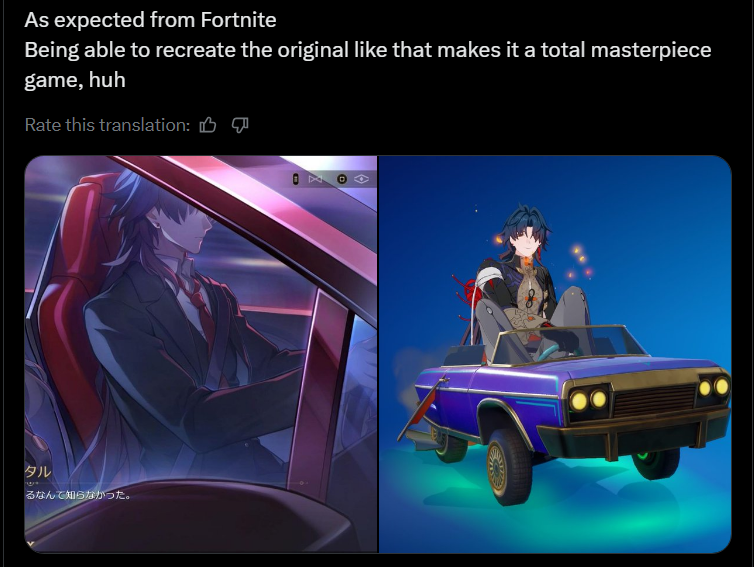Image resolution: width=754 pixels, height=567 pixels.
Task: Click the dialogue divider line end dot
Action: (x=302, y=482)
